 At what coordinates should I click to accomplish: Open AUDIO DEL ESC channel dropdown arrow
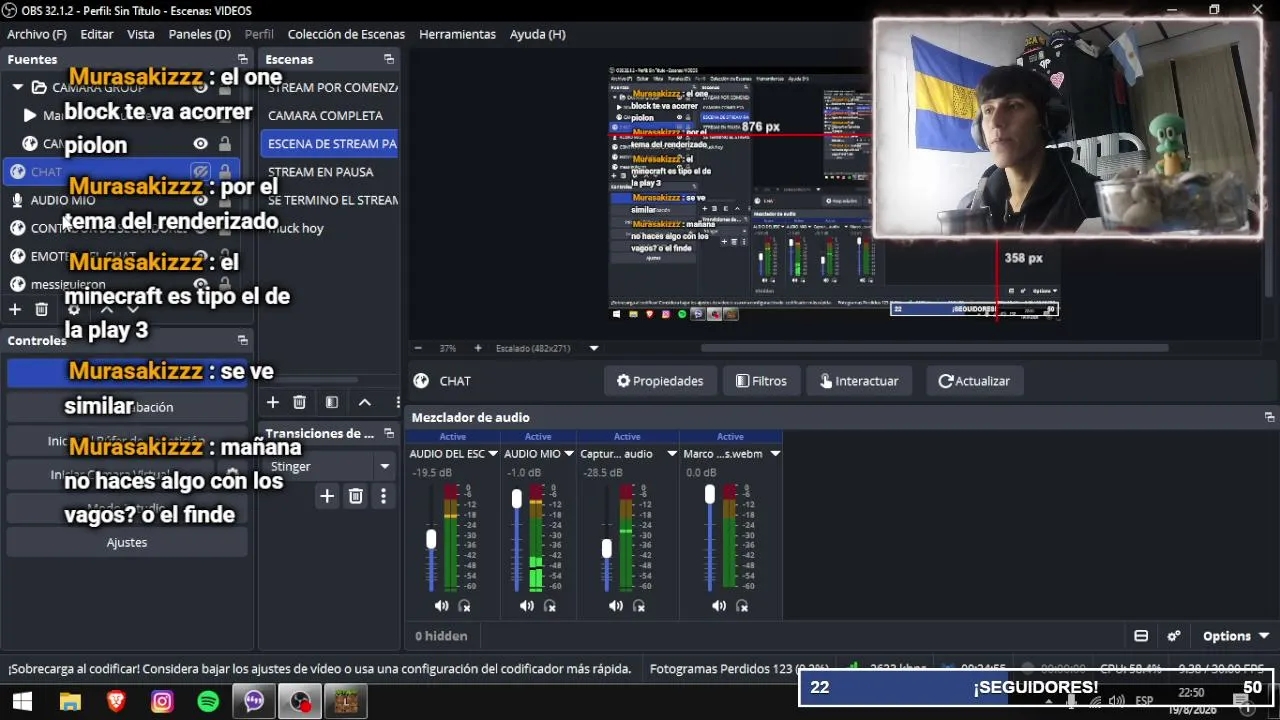tap(494, 454)
